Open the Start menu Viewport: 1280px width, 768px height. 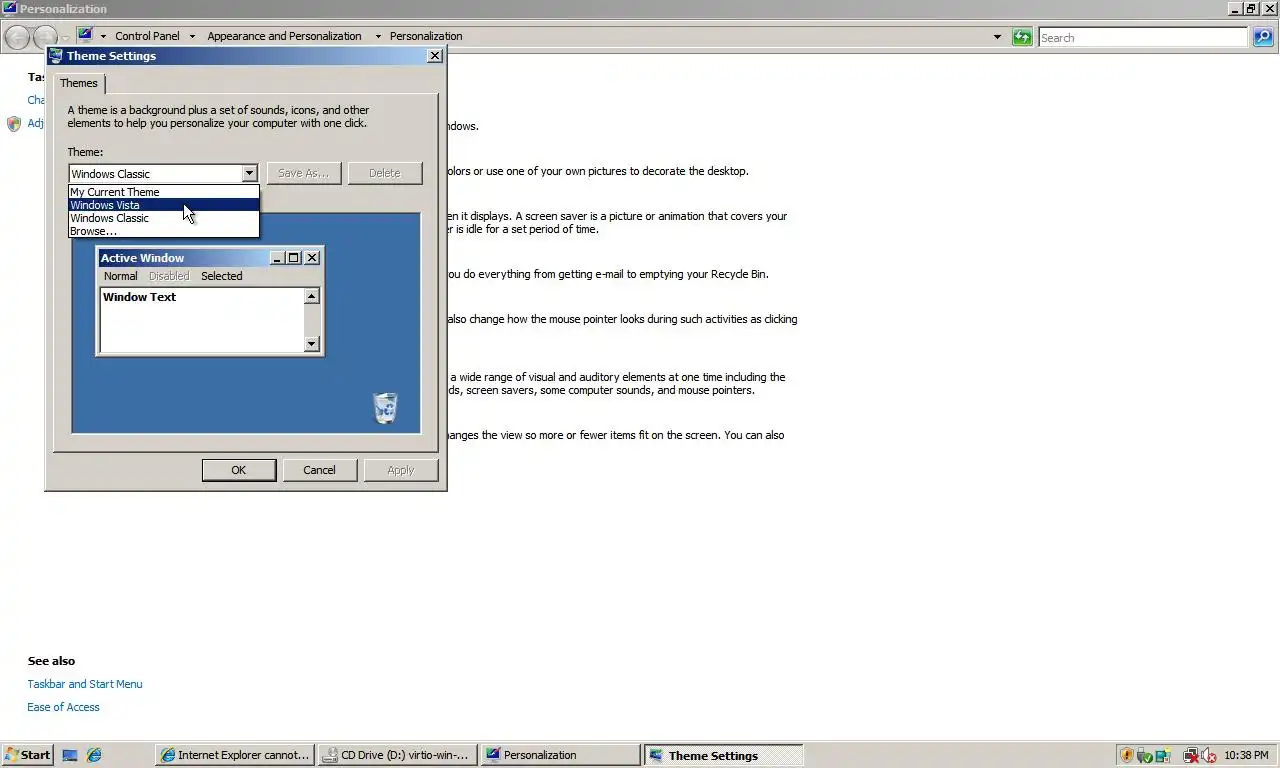27,755
